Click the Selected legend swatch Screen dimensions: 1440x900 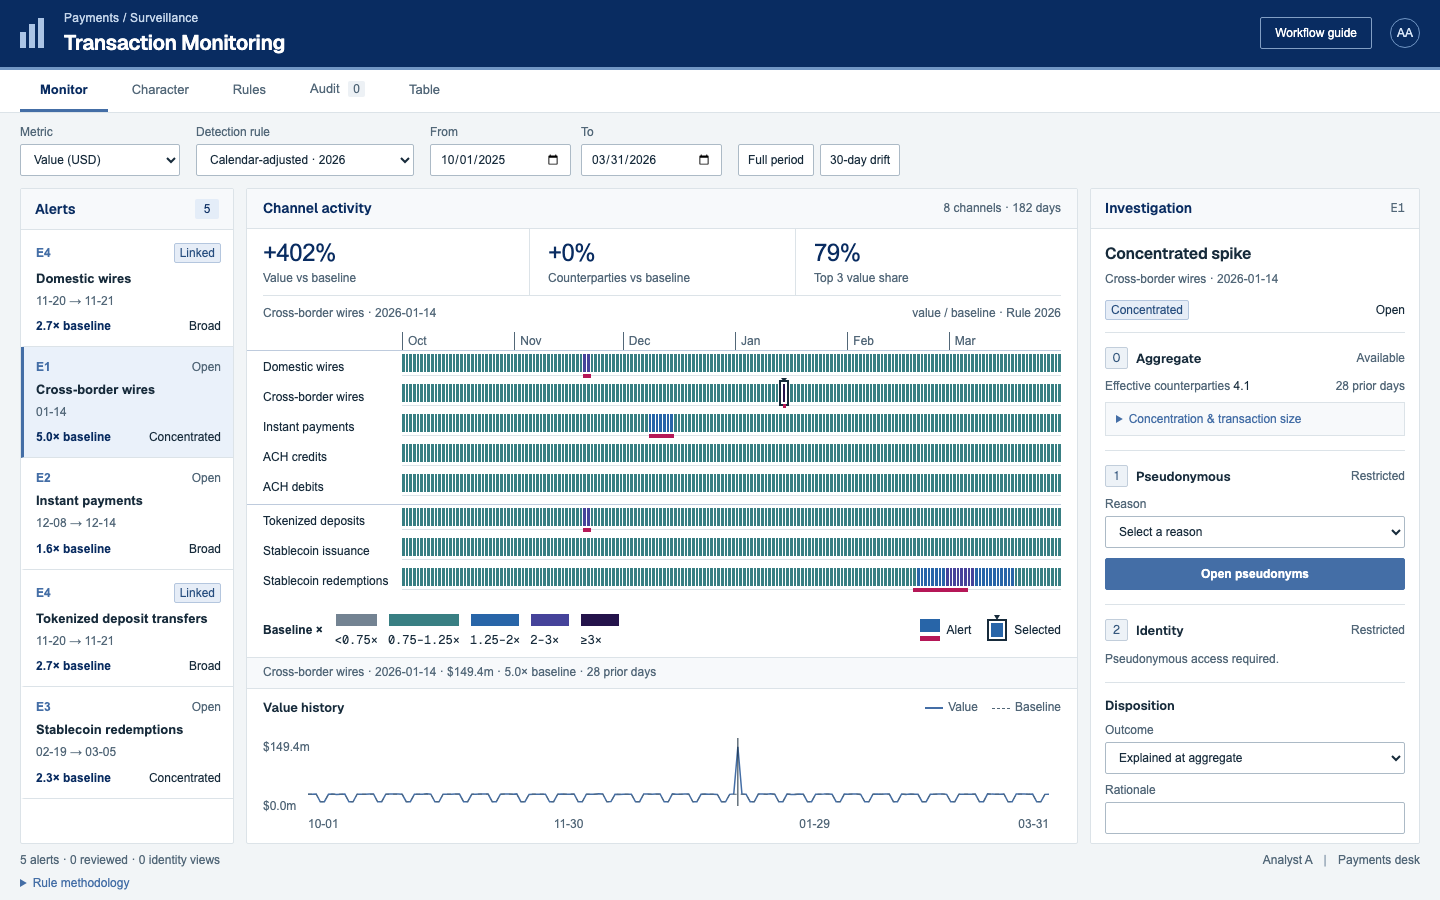(x=997, y=630)
